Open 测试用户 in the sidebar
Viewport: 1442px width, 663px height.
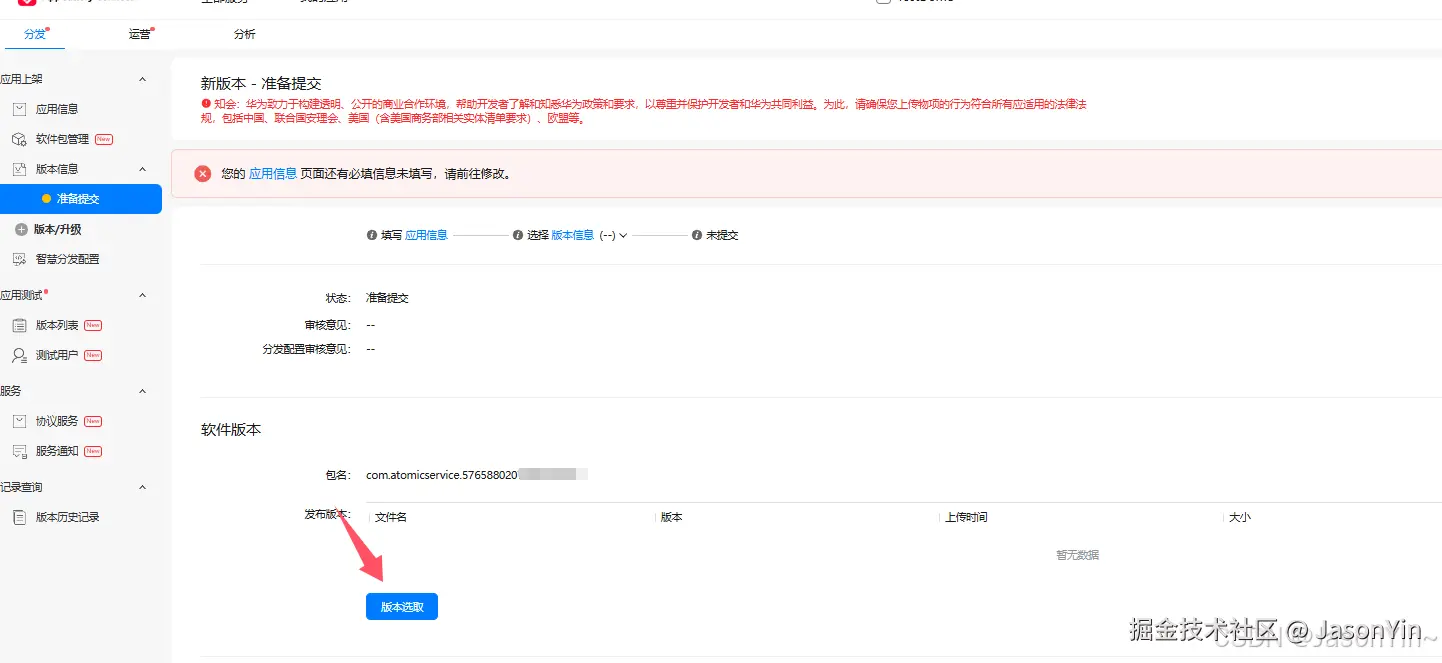tap(57, 355)
